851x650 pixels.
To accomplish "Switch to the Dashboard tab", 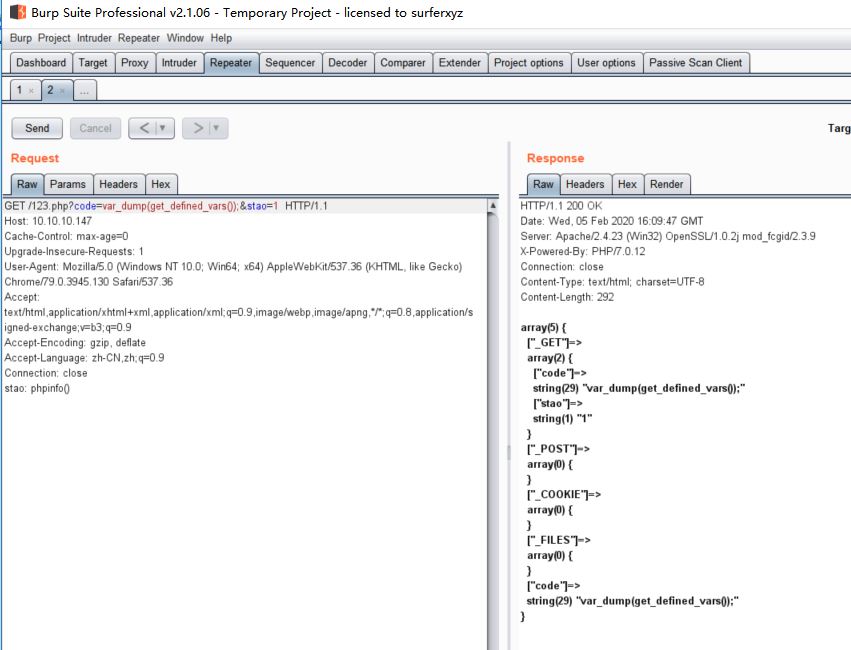I will click(41, 63).
